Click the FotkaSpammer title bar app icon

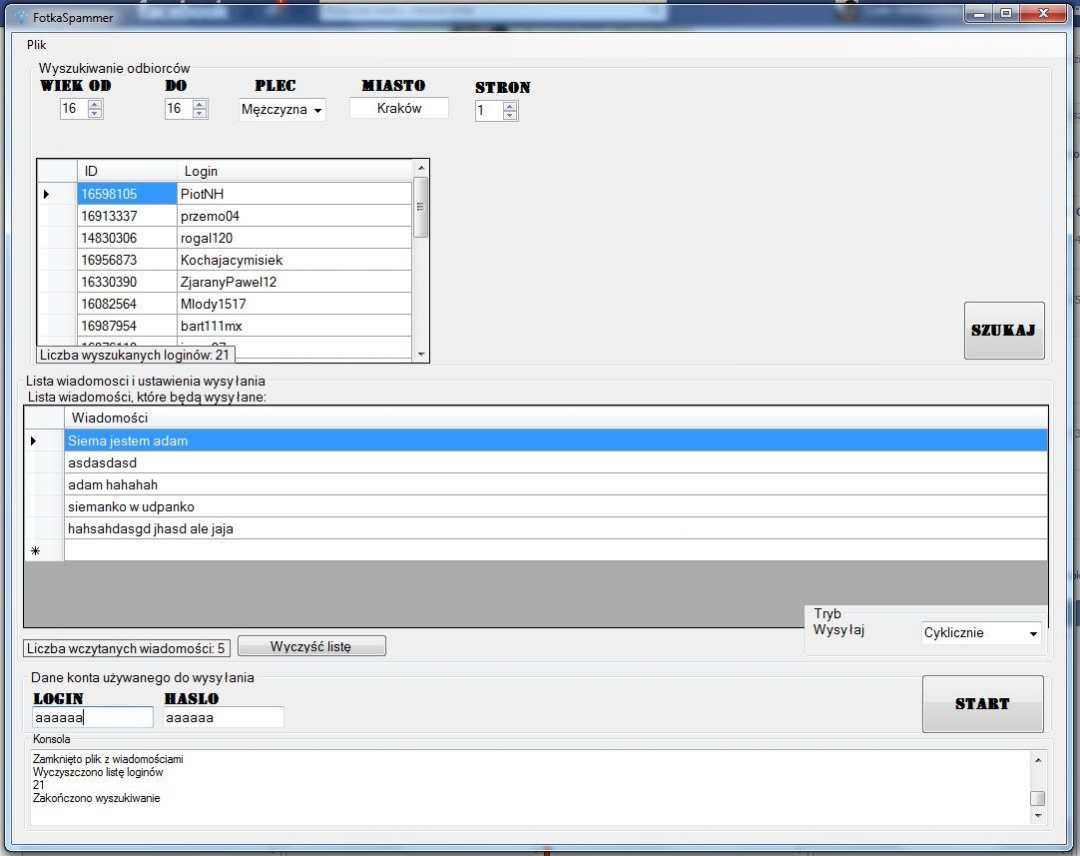click(19, 17)
